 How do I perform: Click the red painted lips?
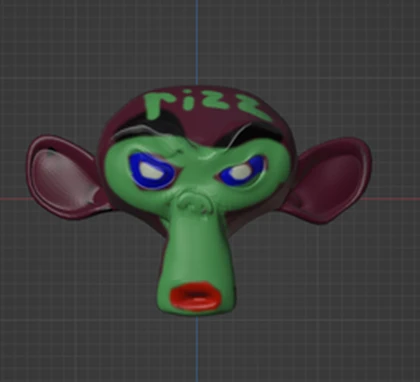(x=195, y=296)
